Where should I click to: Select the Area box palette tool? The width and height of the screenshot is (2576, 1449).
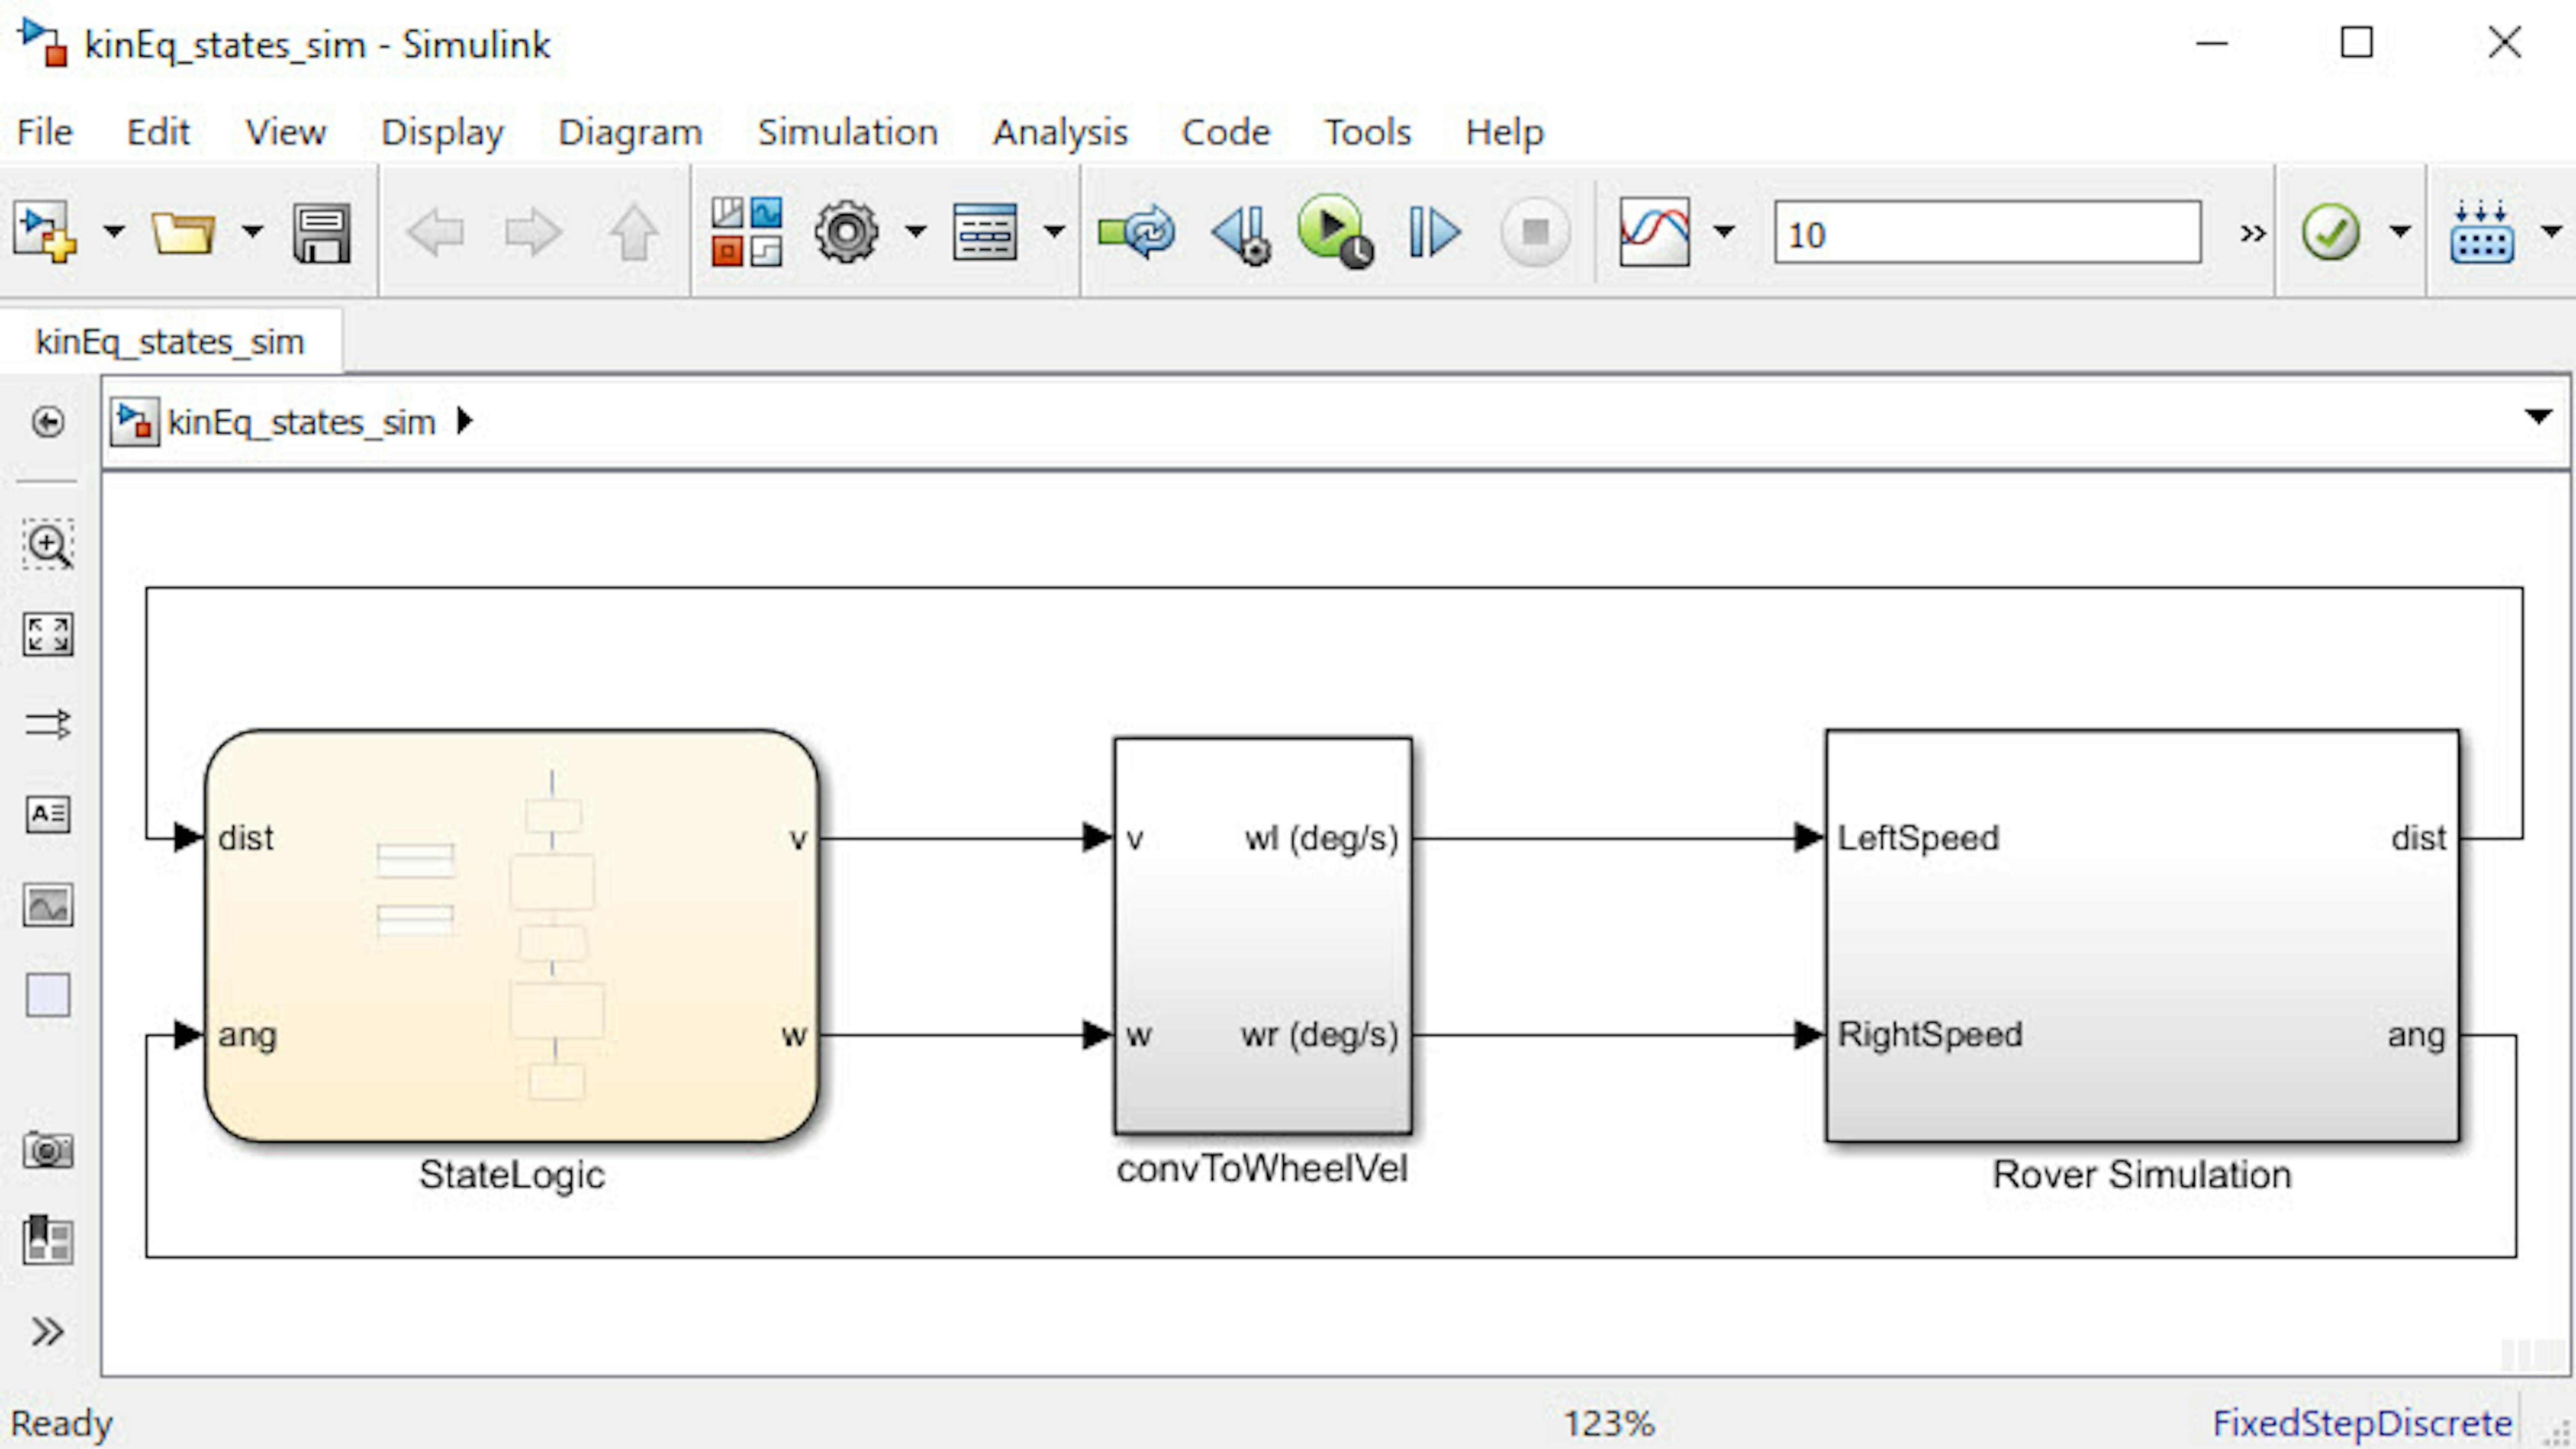48,995
